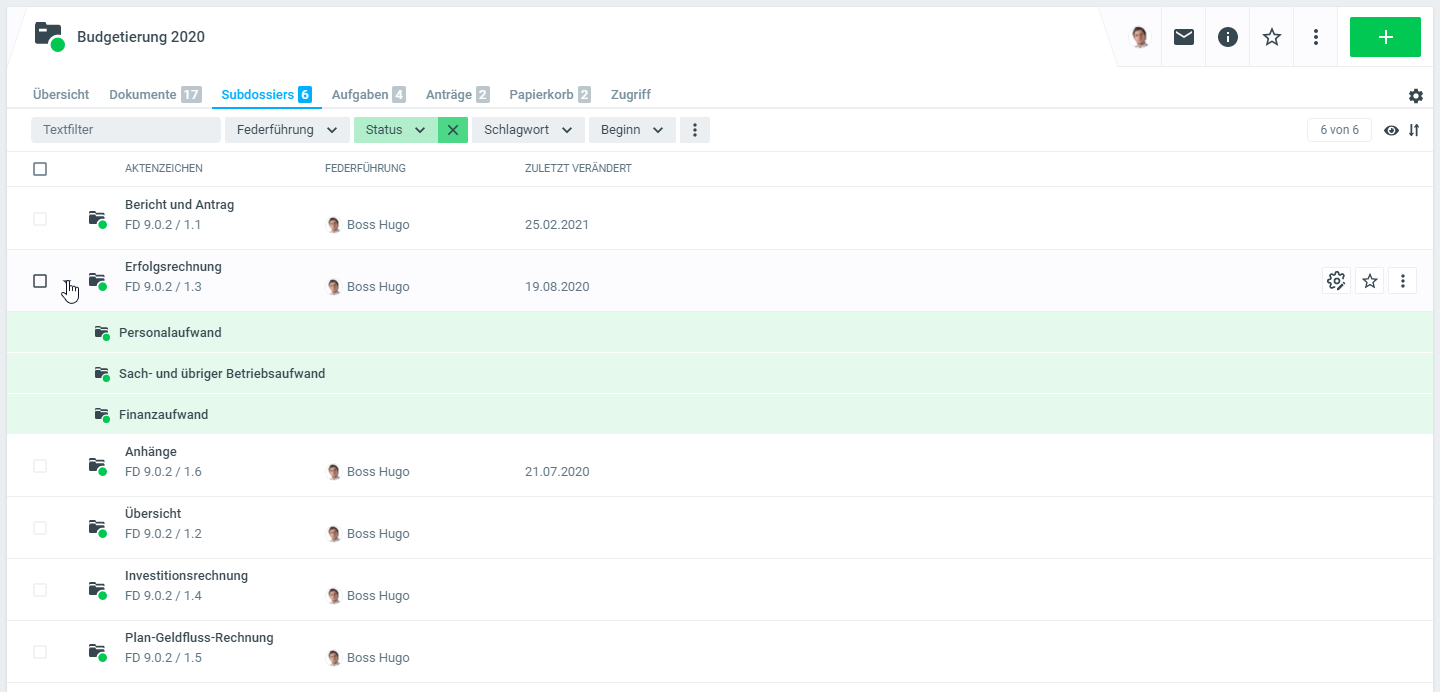Click the sort arrows icon

click(1414, 130)
